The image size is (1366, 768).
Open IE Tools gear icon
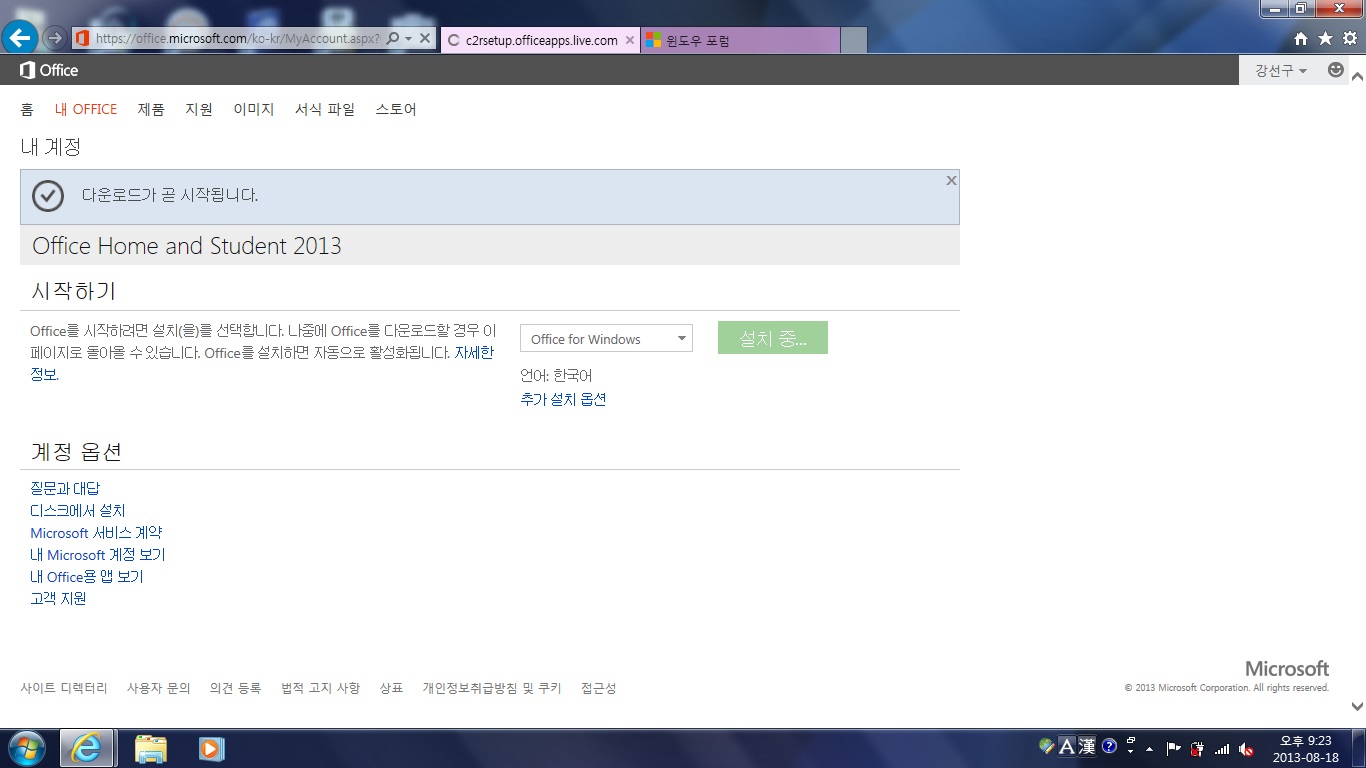point(1349,38)
